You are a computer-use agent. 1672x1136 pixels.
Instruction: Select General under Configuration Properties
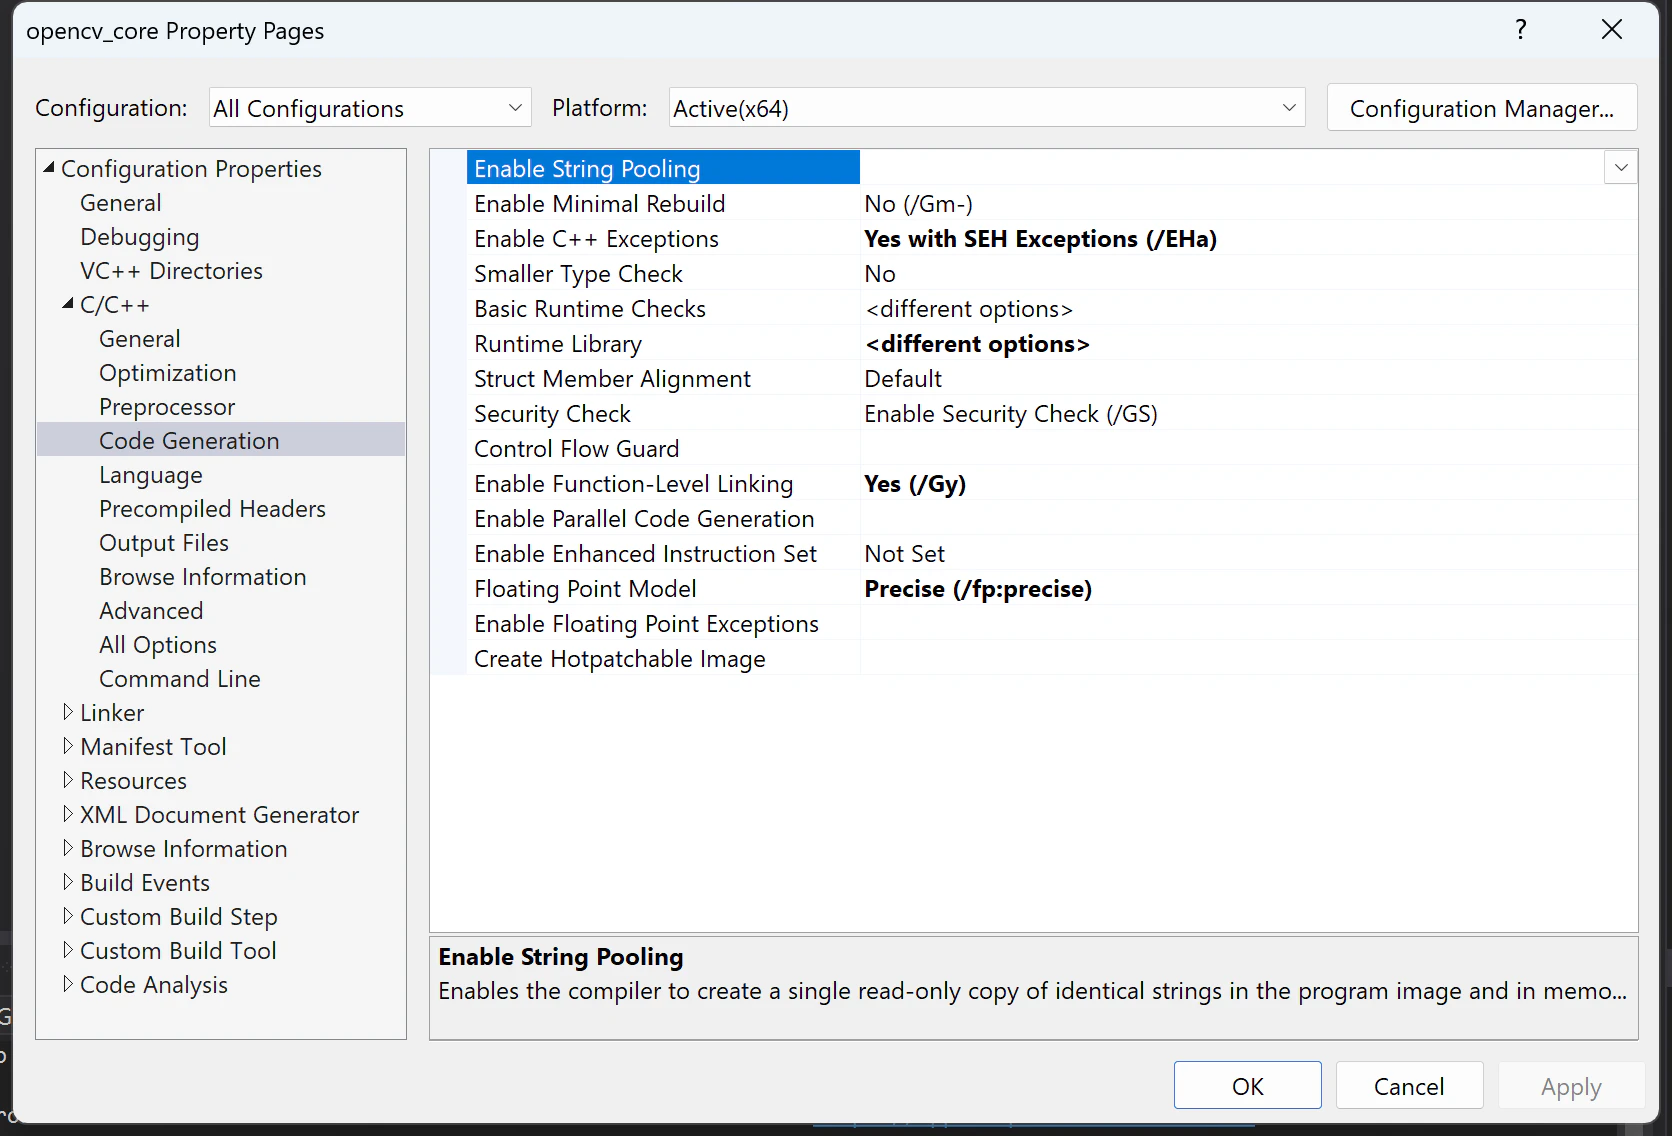tap(120, 203)
